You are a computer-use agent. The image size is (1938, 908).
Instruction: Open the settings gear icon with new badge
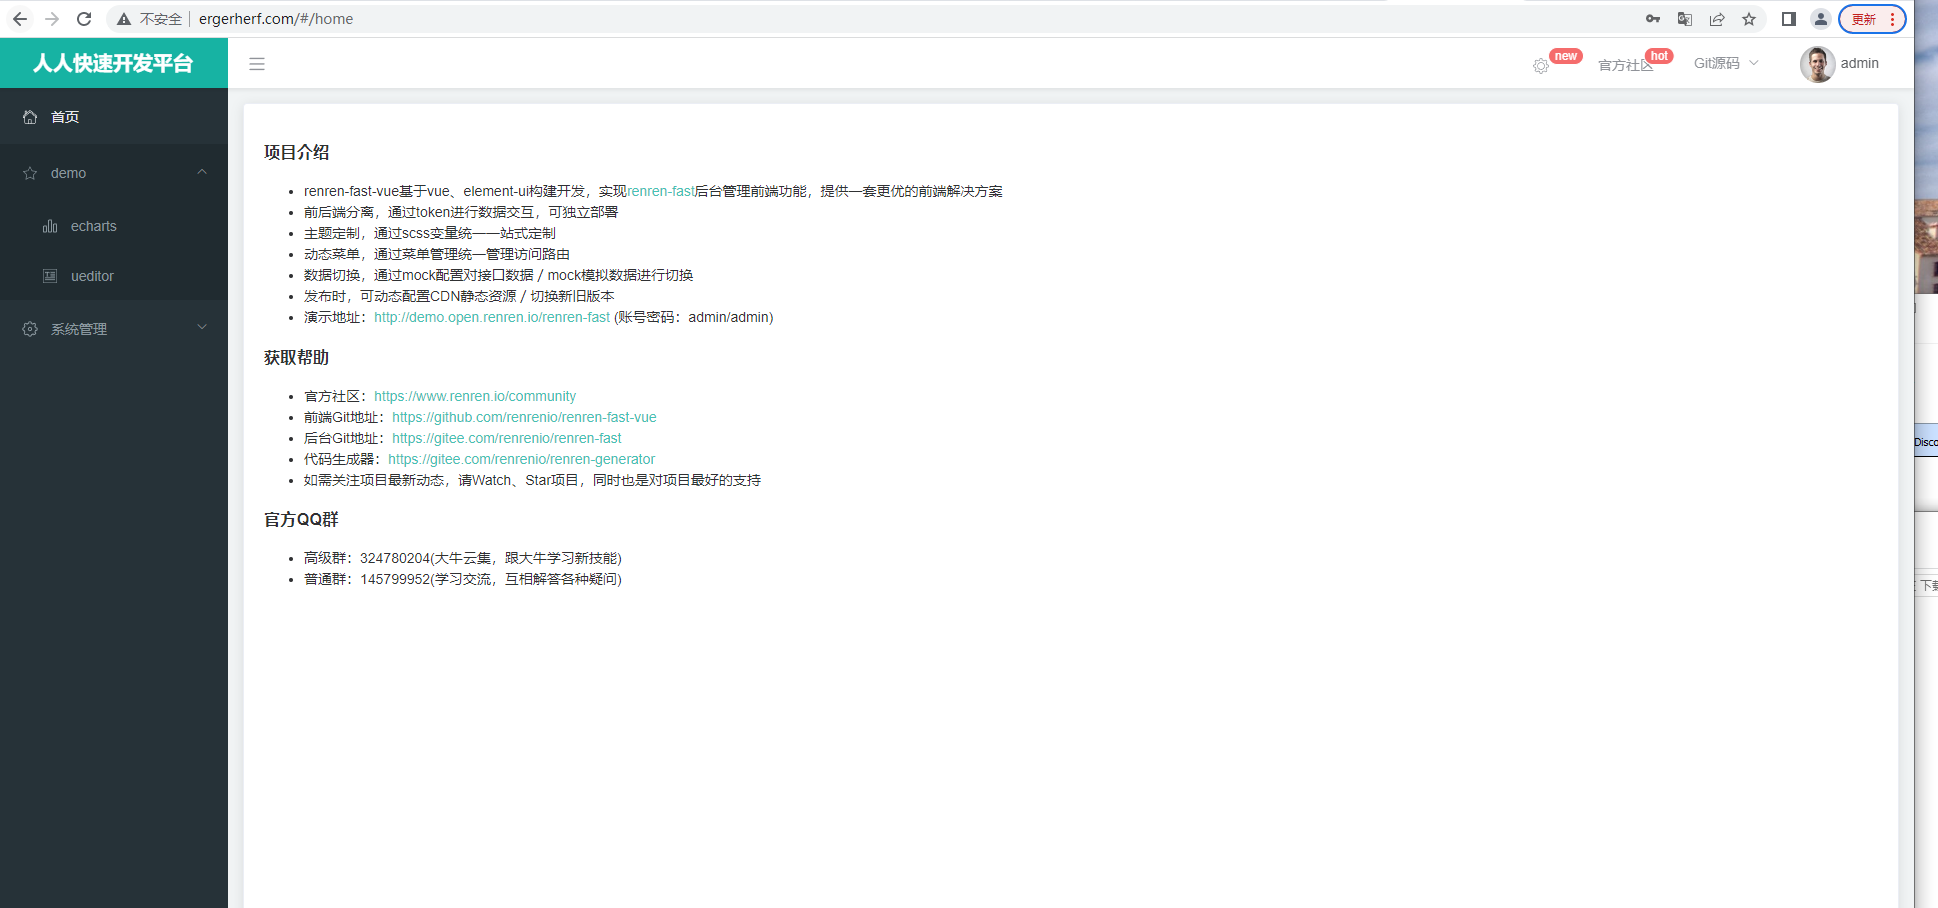point(1541,66)
